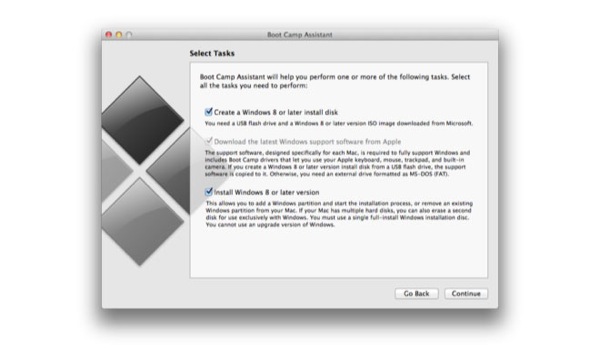Click the text about needing a USB flash drive
Image resolution: width=600 pixels, height=360 pixels.
[339, 123]
